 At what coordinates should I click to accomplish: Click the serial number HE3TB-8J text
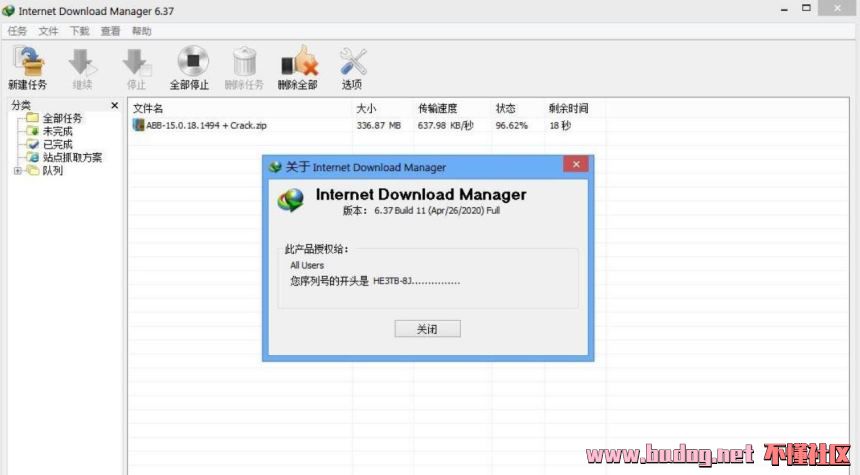417,281
